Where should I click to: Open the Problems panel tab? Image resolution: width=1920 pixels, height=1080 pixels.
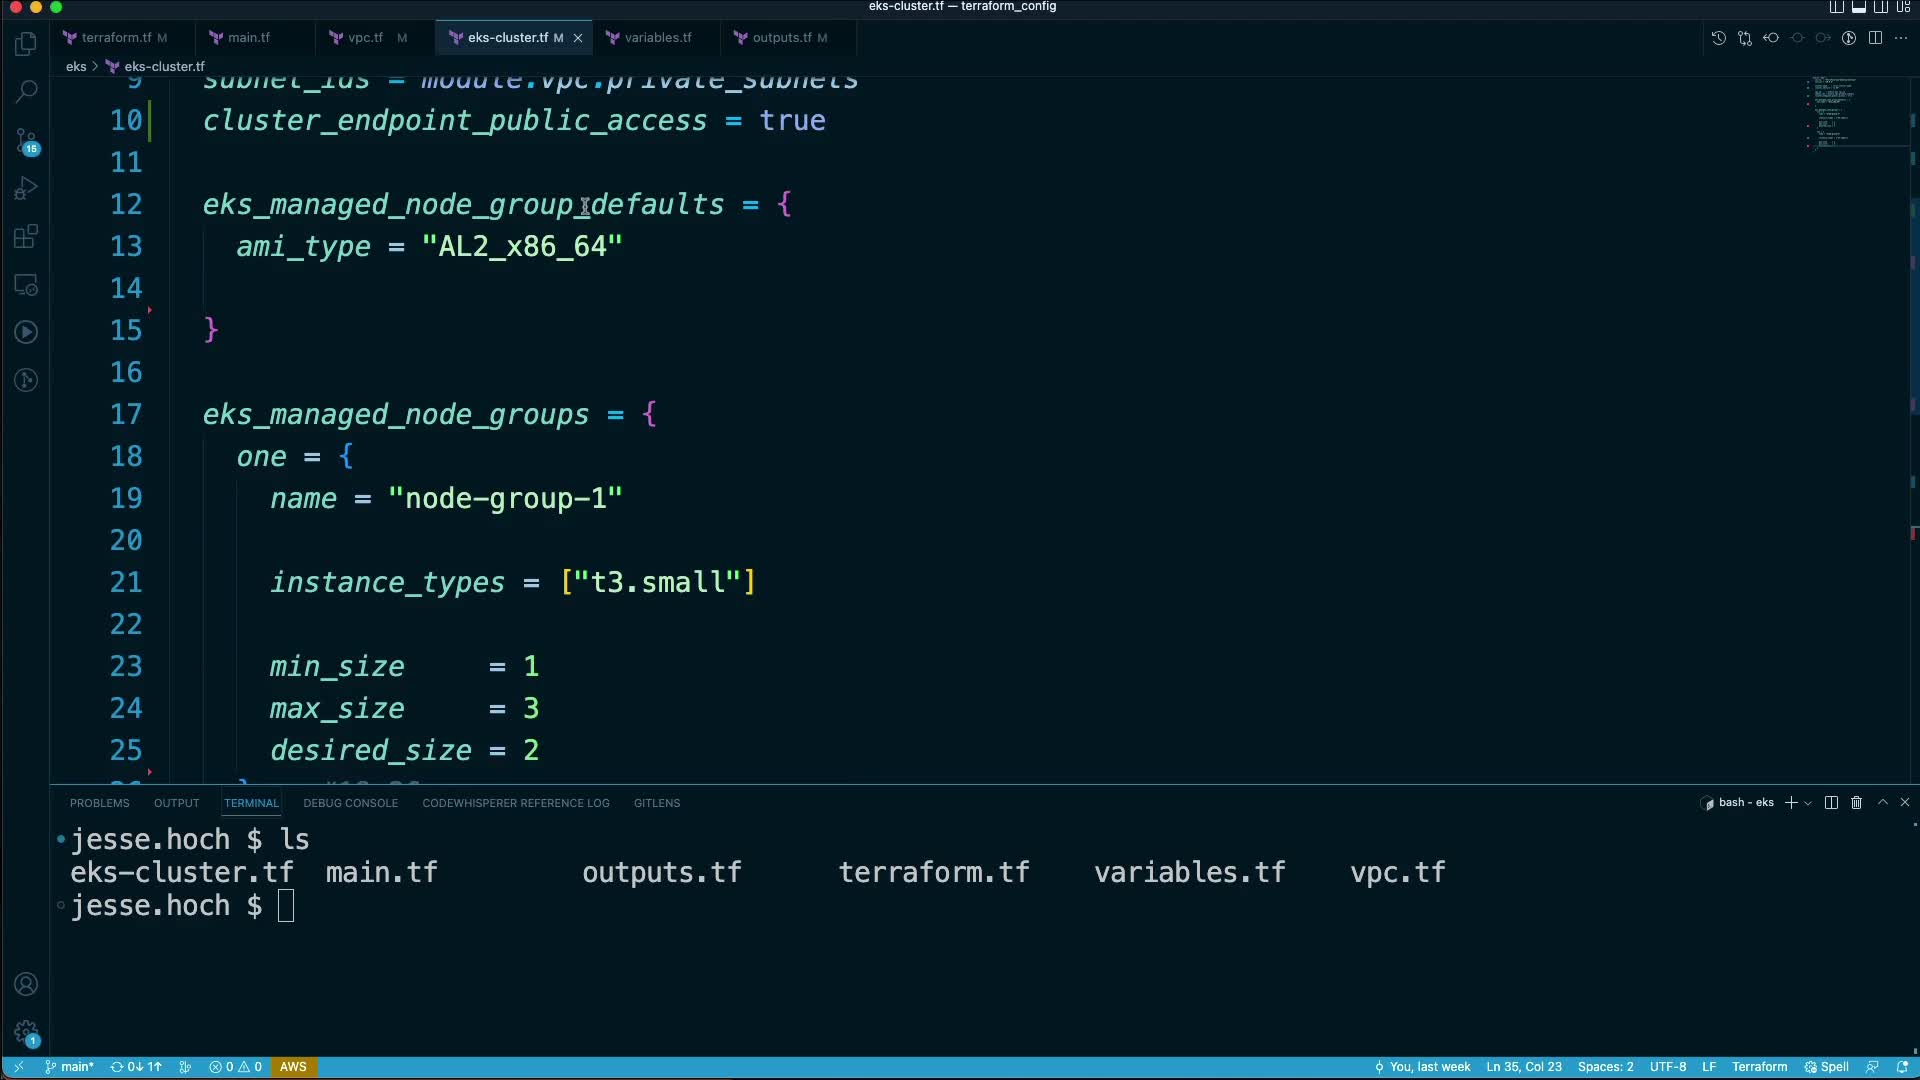pyautogui.click(x=99, y=803)
